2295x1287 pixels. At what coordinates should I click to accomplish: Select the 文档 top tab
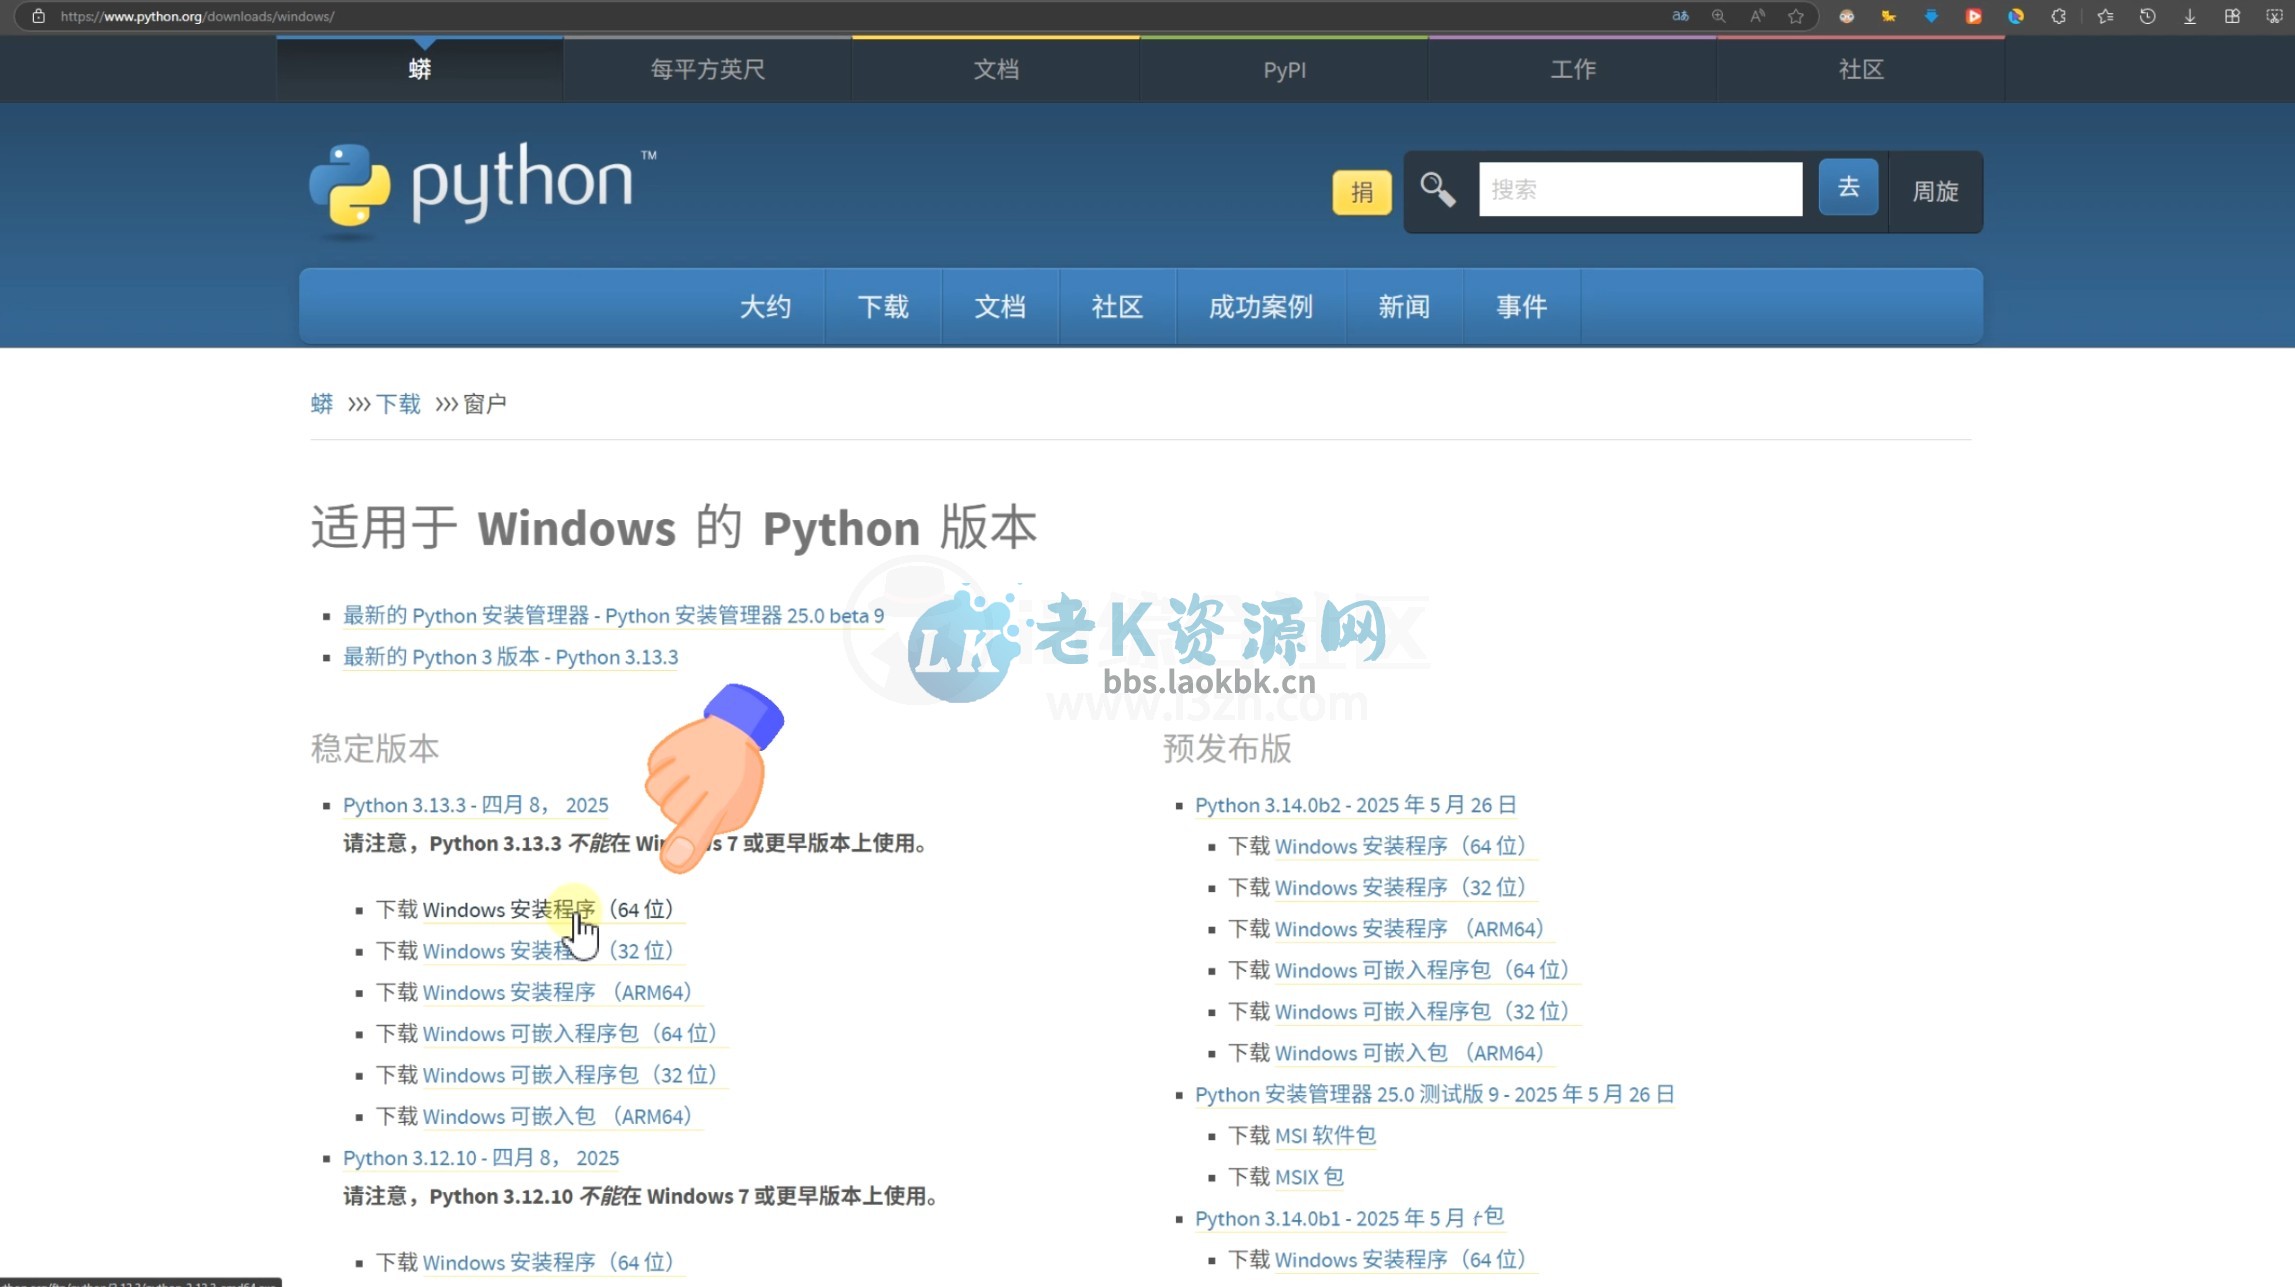(x=996, y=69)
